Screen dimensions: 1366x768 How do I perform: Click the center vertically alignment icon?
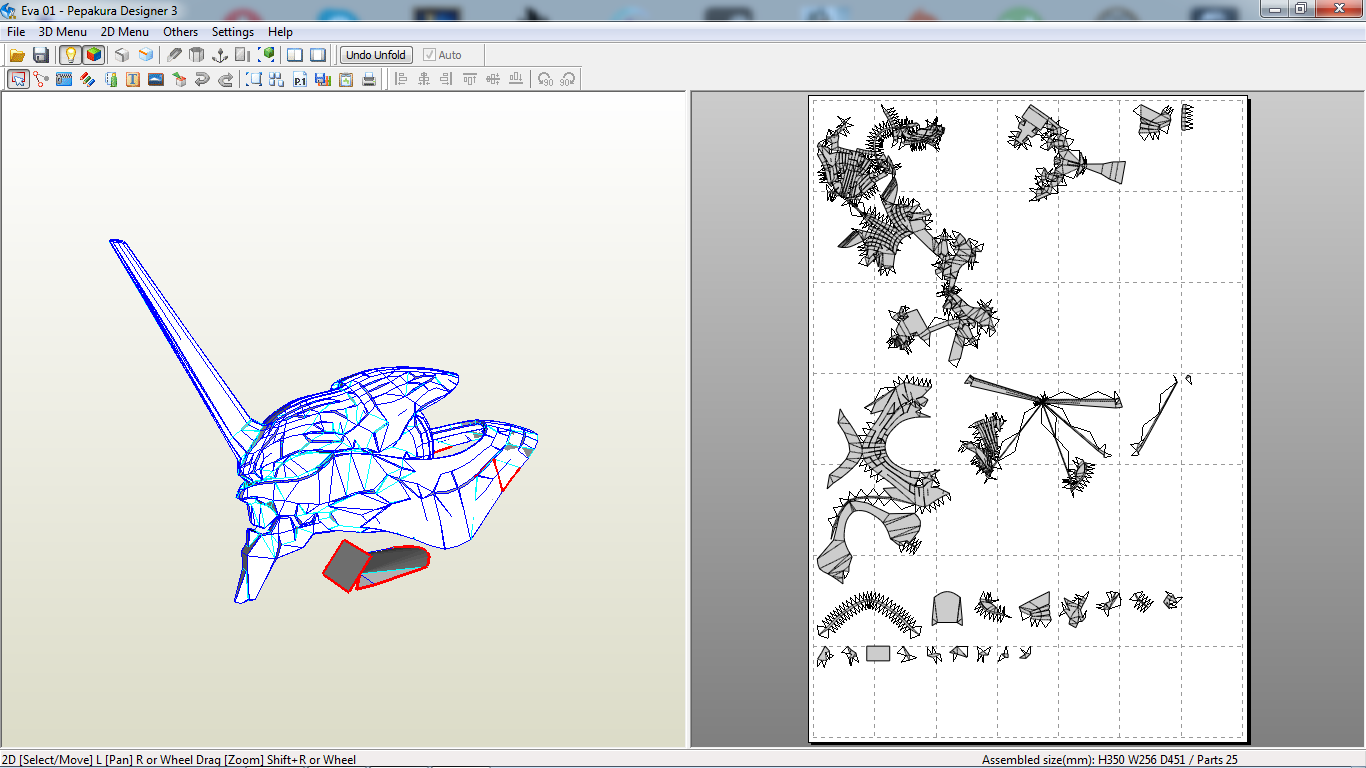493,79
